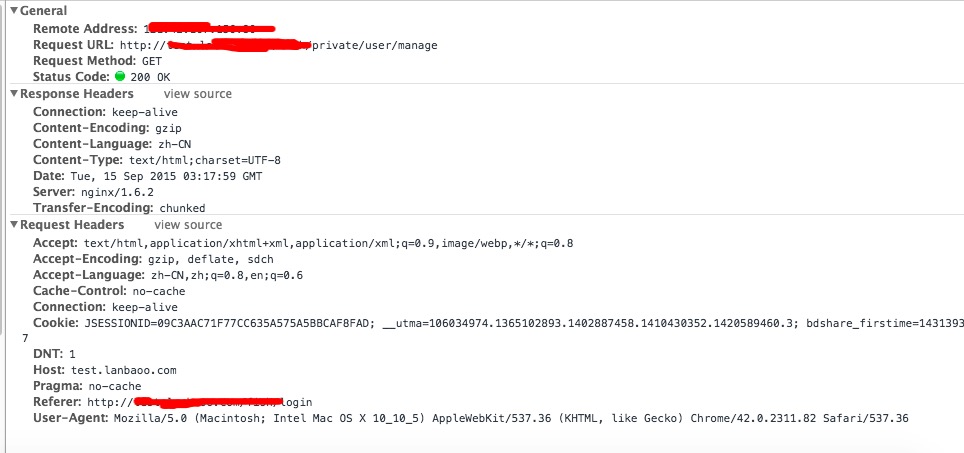Image resolution: width=964 pixels, height=453 pixels.
Task: Select the Request URL value
Action: pos(279,45)
